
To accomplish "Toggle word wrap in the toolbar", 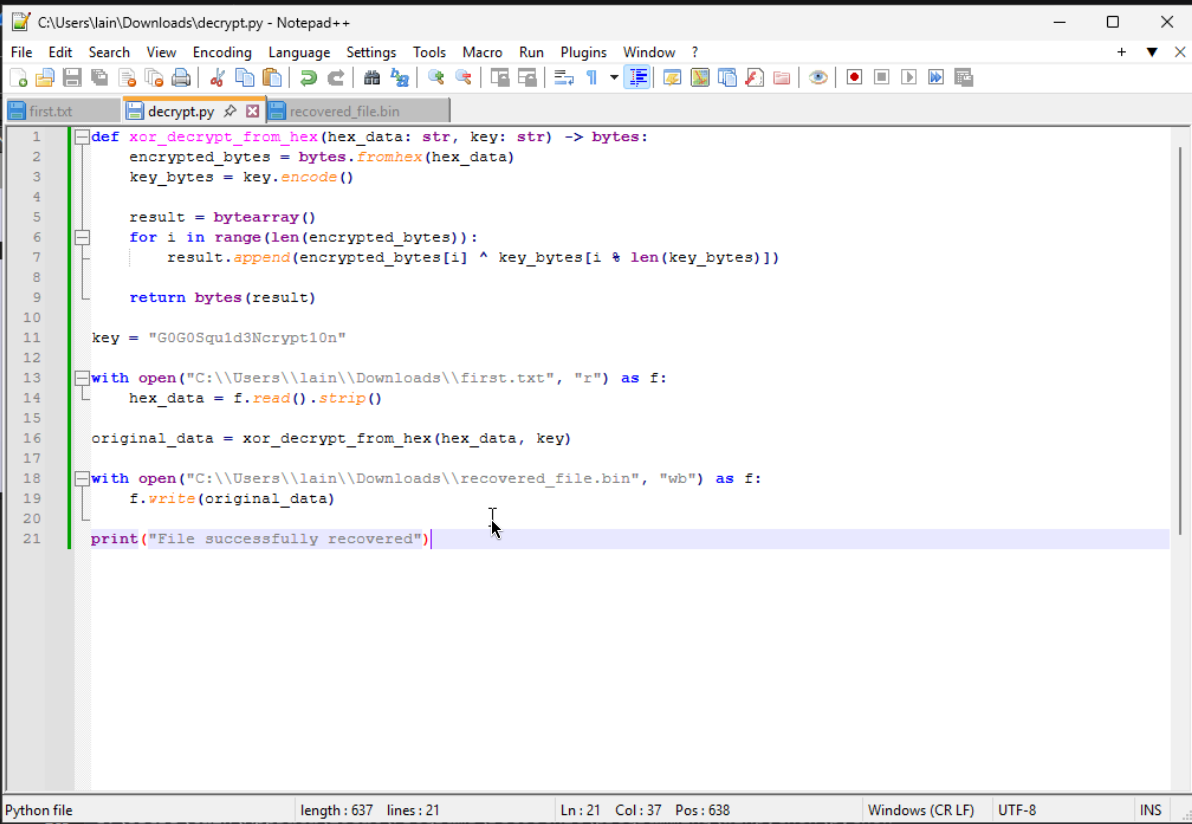I will [564, 78].
